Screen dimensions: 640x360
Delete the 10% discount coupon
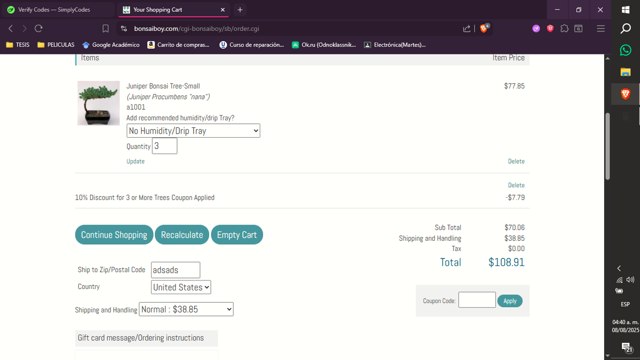coord(516,185)
